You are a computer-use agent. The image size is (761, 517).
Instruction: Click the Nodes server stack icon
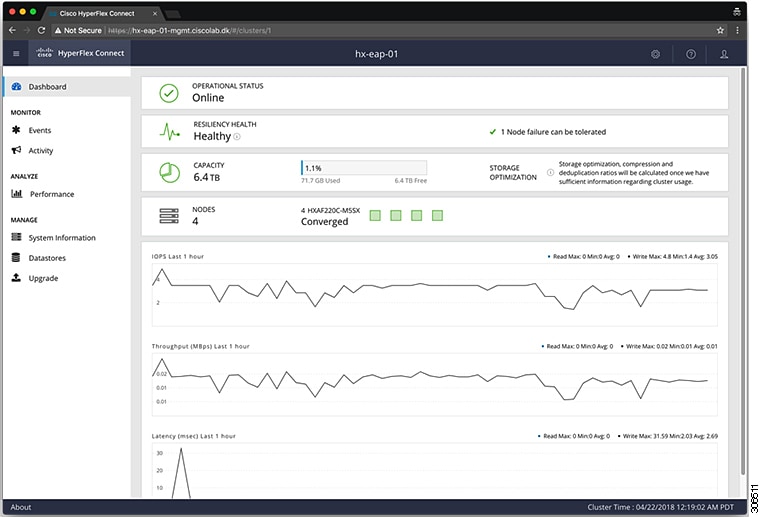169,216
